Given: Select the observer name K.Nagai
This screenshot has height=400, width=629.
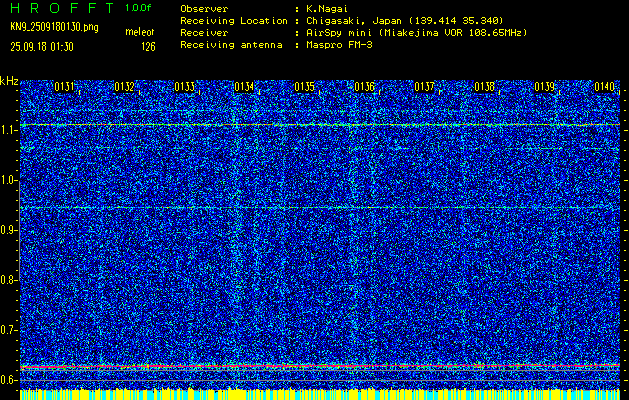Looking at the screenshot, I should (327, 9).
